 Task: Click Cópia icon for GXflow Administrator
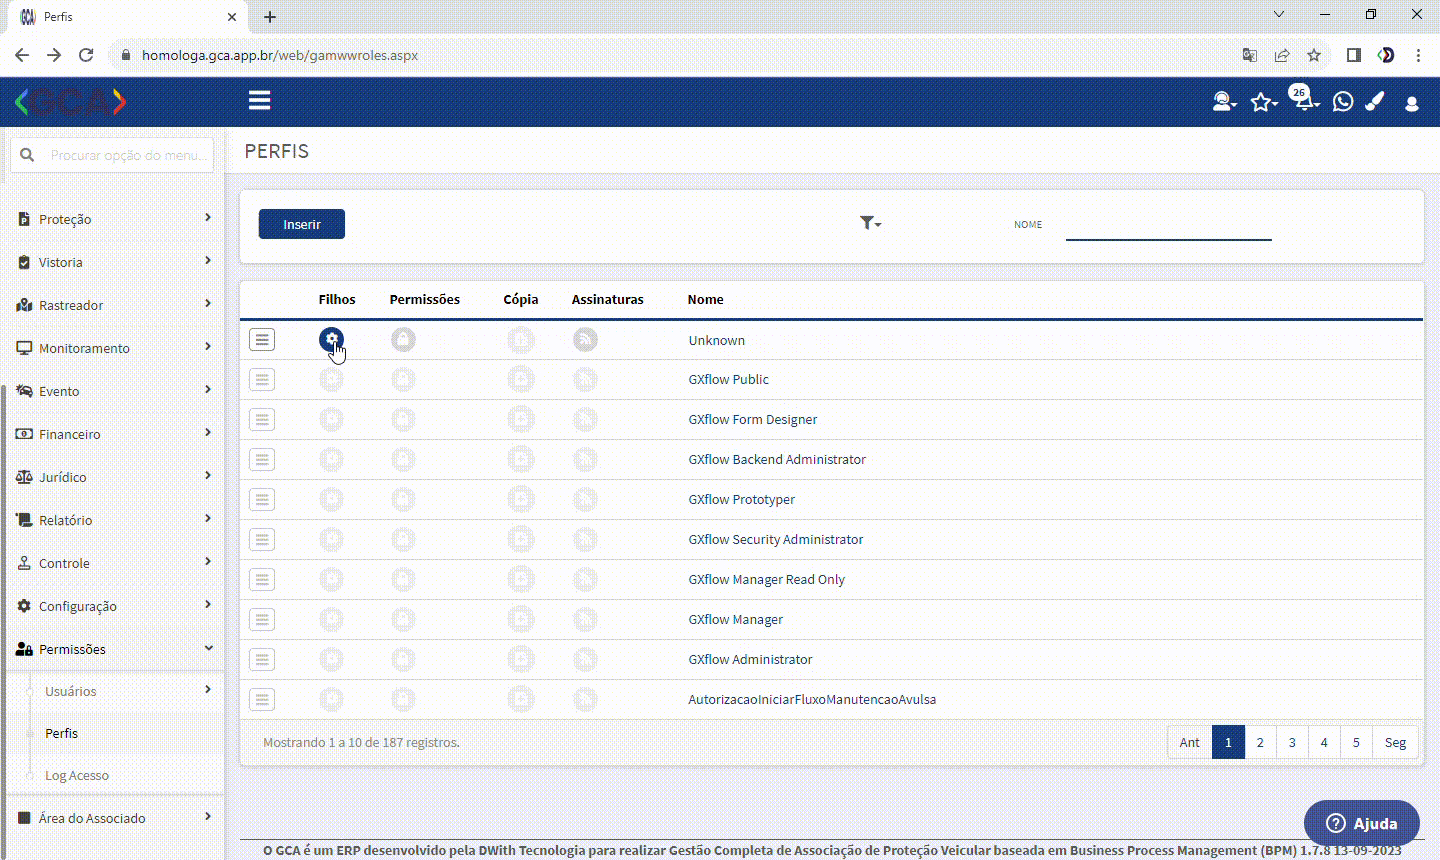521,660
